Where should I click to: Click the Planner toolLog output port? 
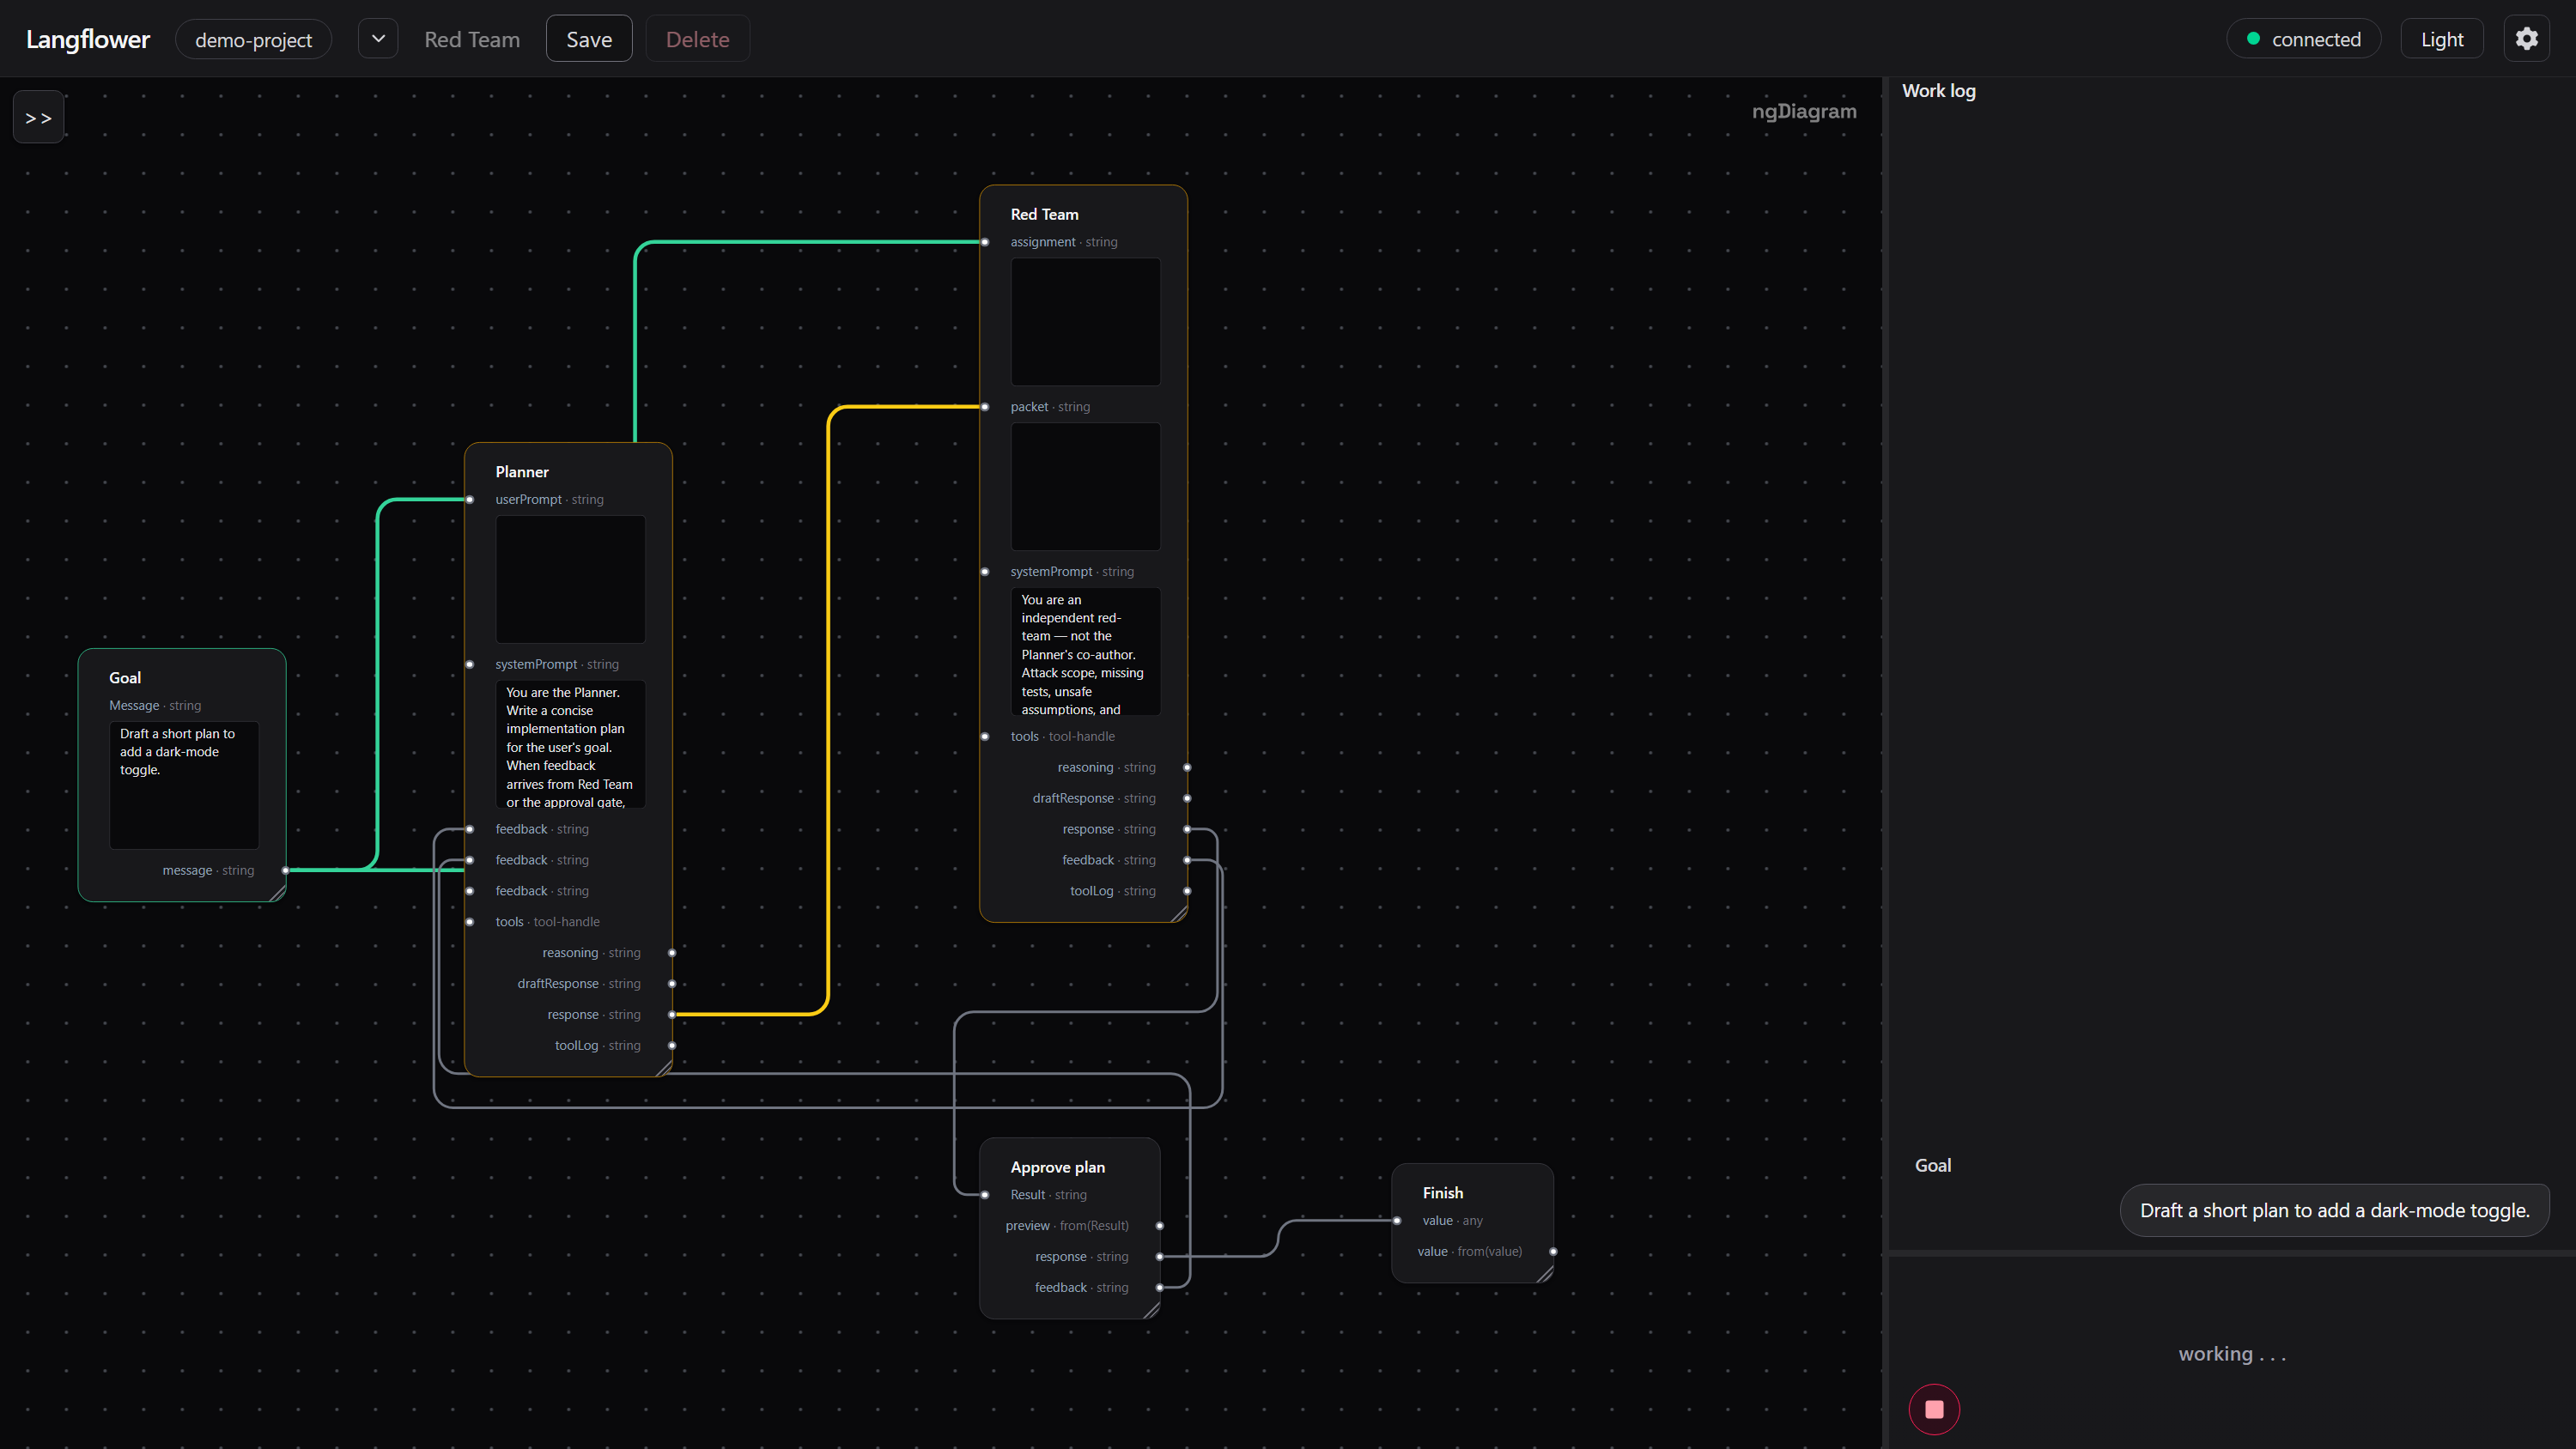point(672,1045)
